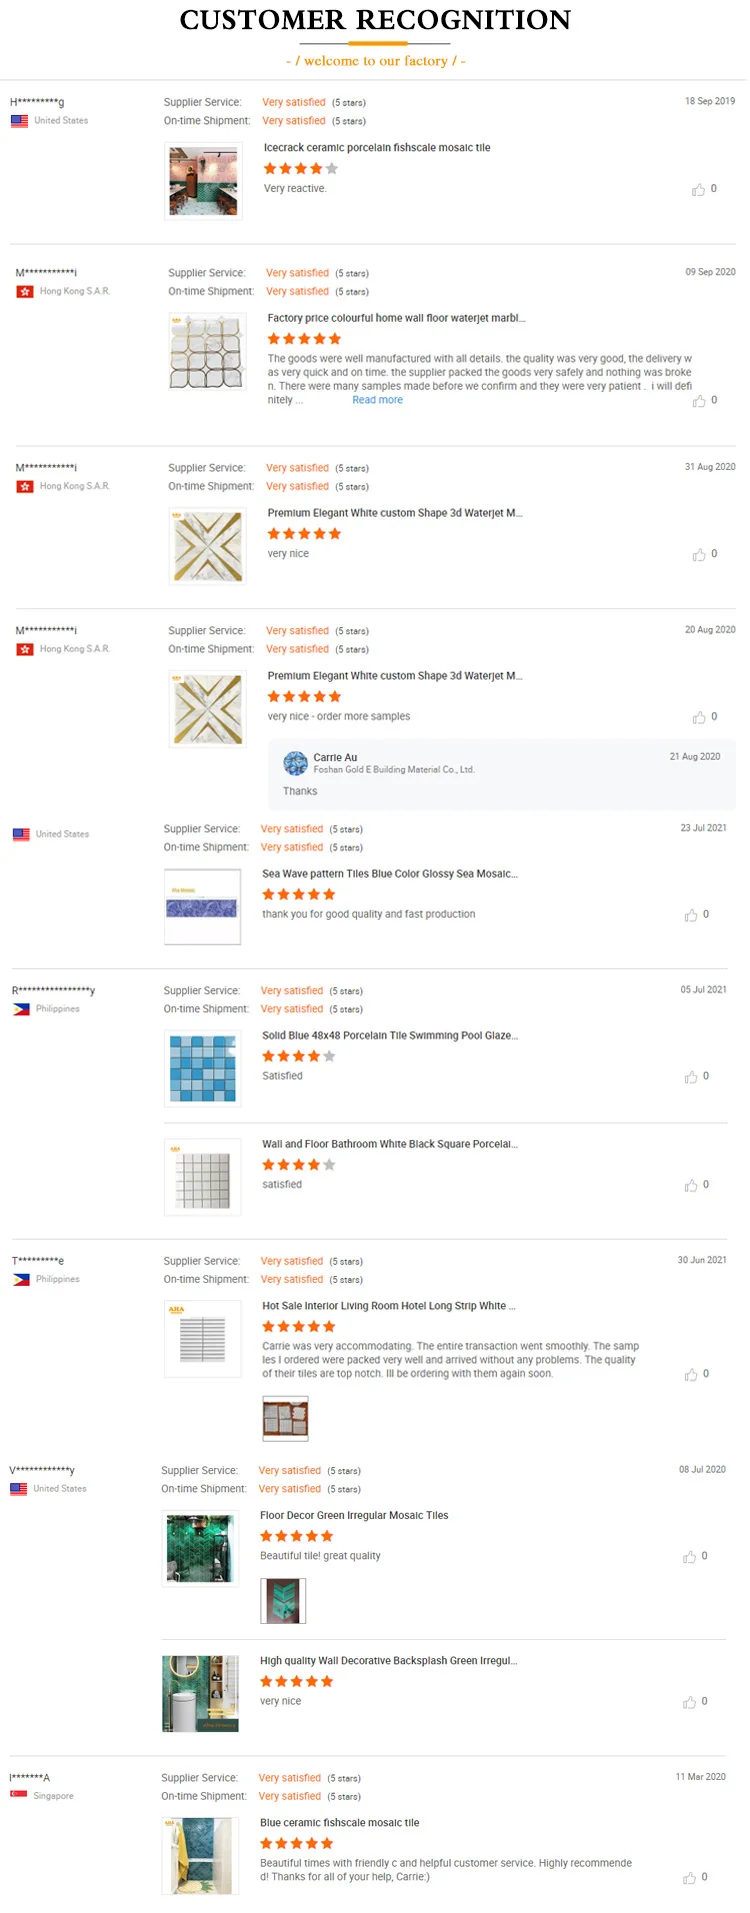View customer photo attached to Long Strip White review
750x1913 pixels.
pos(285,1418)
